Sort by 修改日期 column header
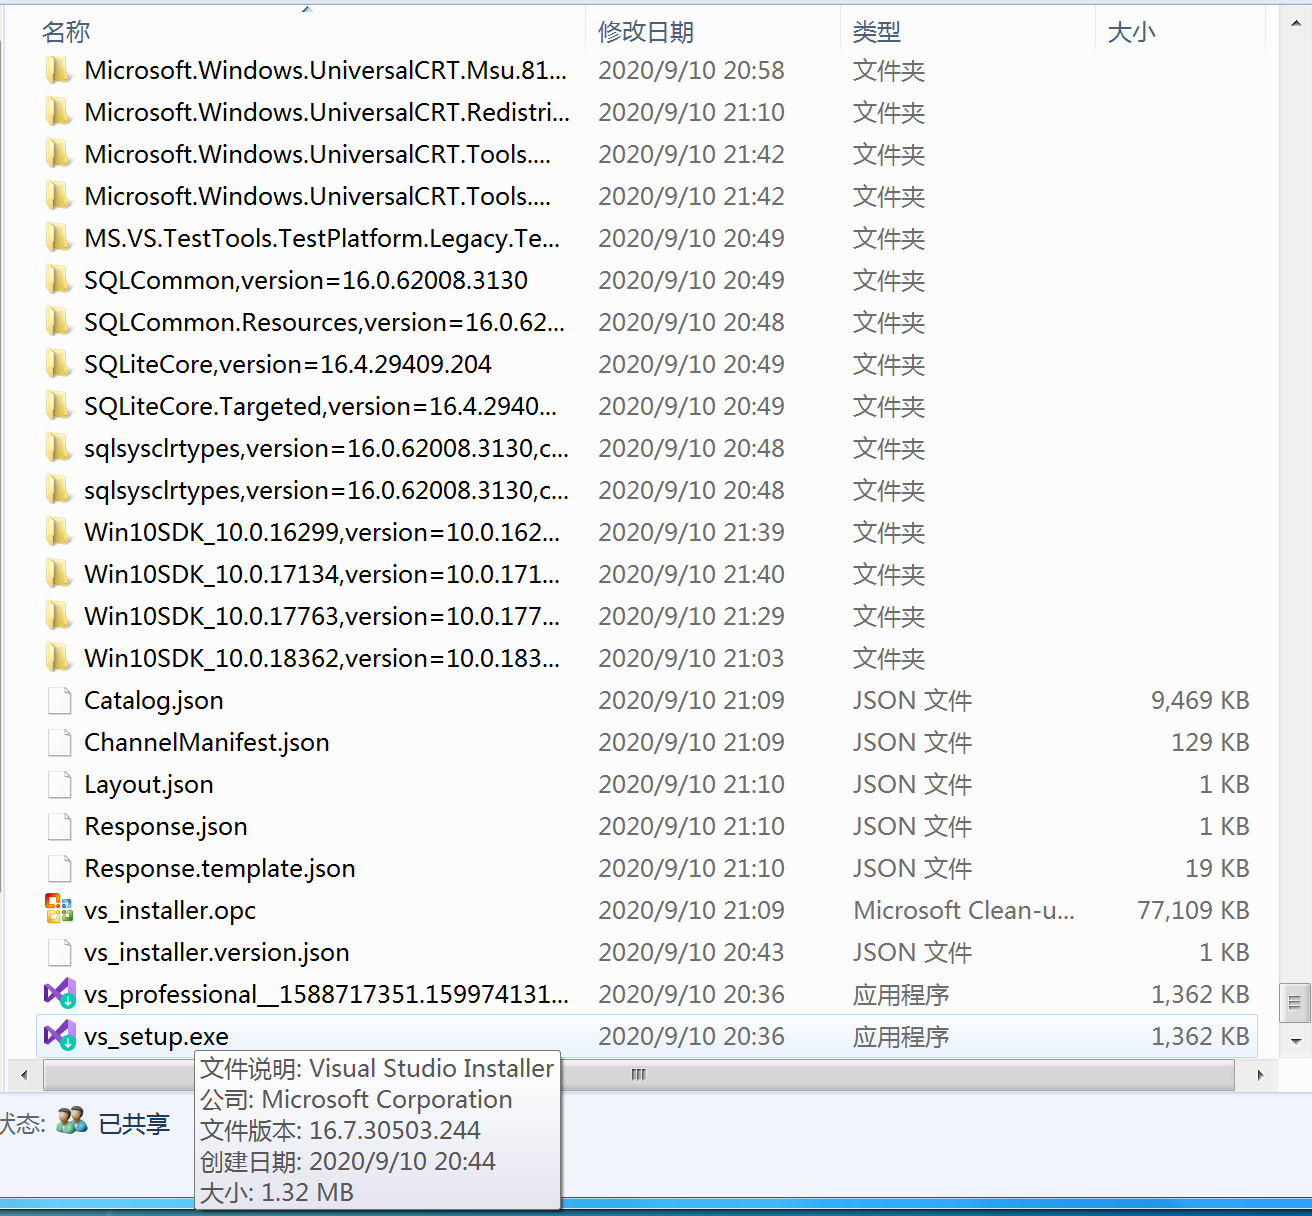This screenshot has width=1312, height=1216. [x=646, y=32]
